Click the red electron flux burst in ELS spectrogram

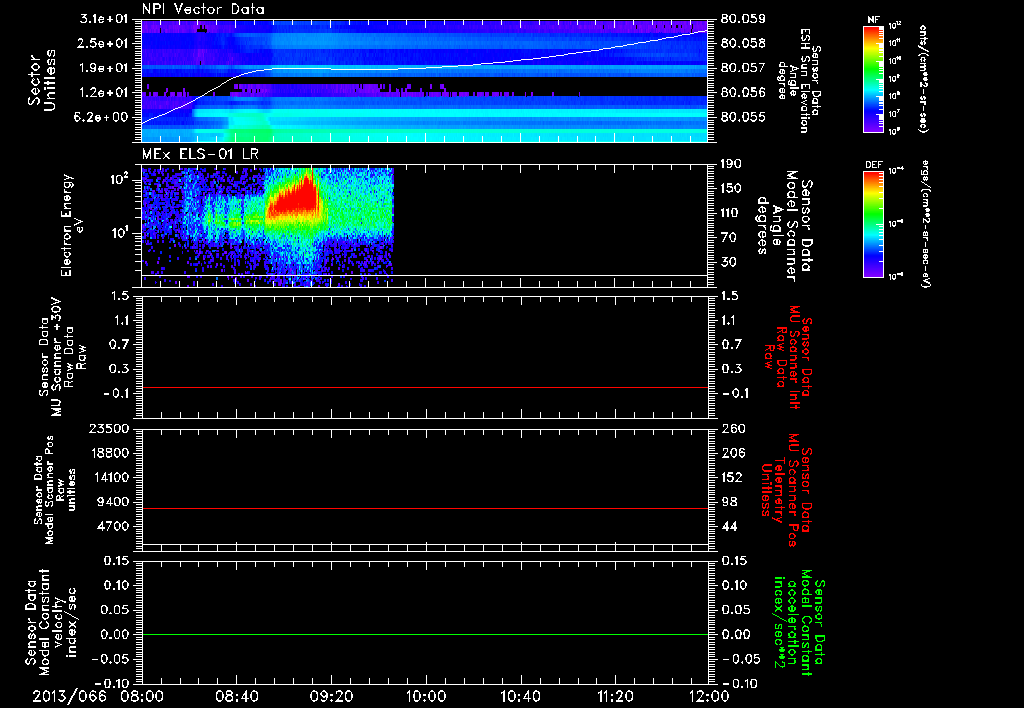point(295,198)
